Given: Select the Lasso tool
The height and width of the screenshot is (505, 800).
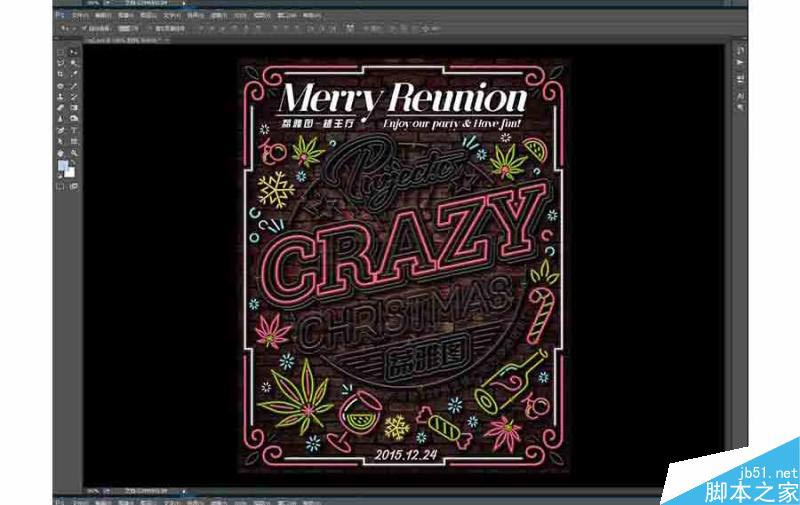Looking at the screenshot, I should point(61,63).
